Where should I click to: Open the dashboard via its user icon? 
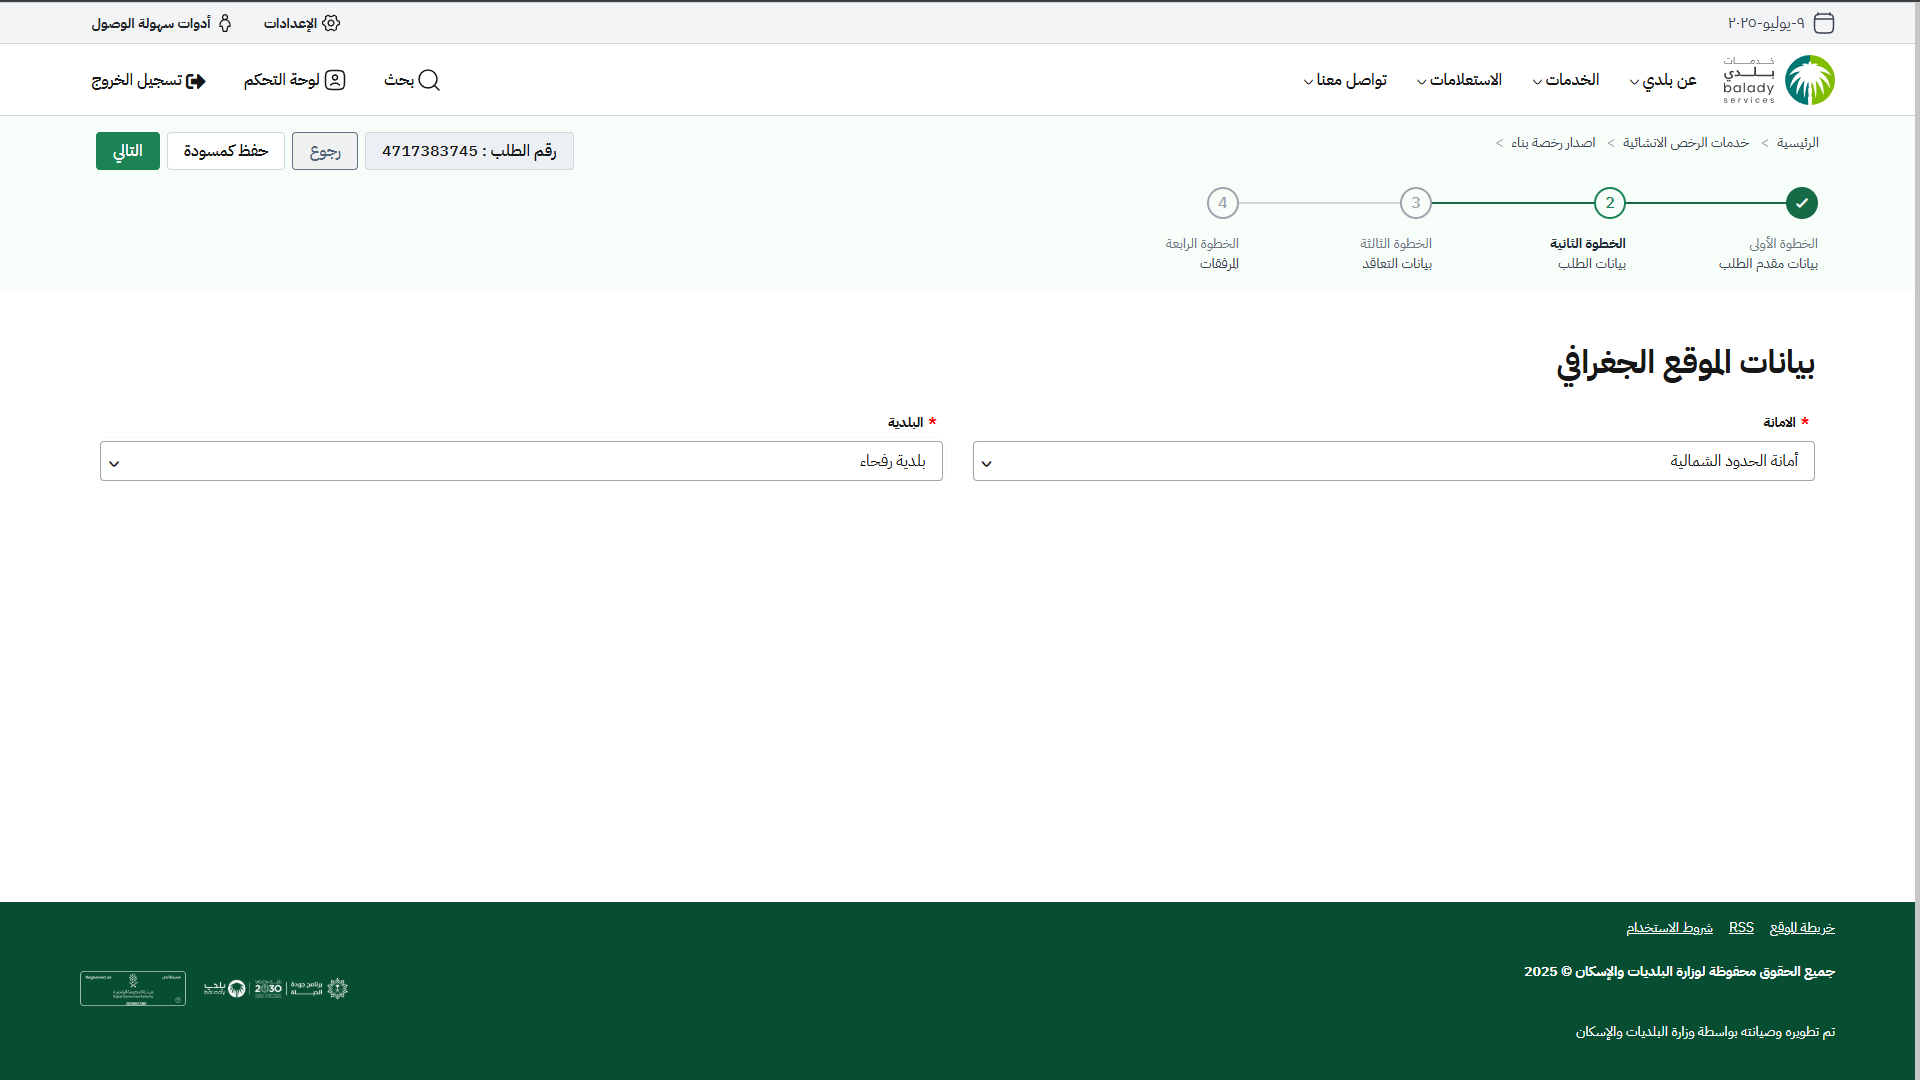[336, 80]
